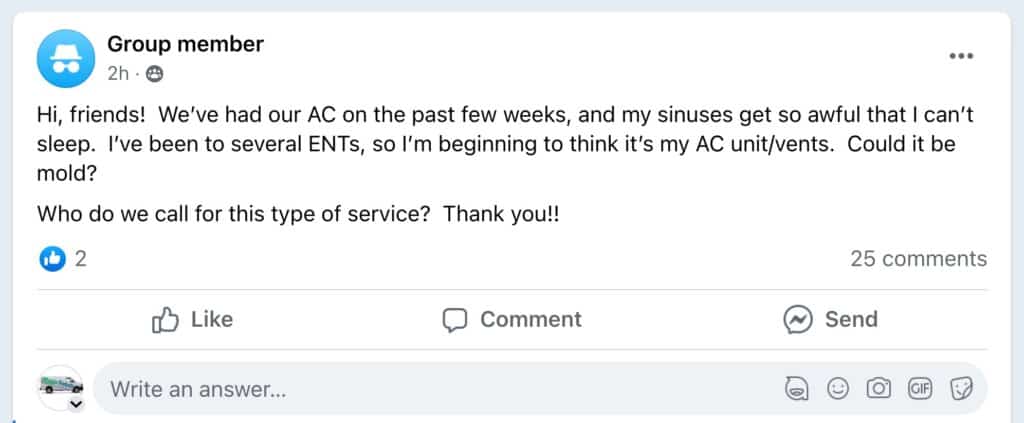Open the 25 comments link
The height and width of the screenshot is (423, 1024).
[x=918, y=259]
